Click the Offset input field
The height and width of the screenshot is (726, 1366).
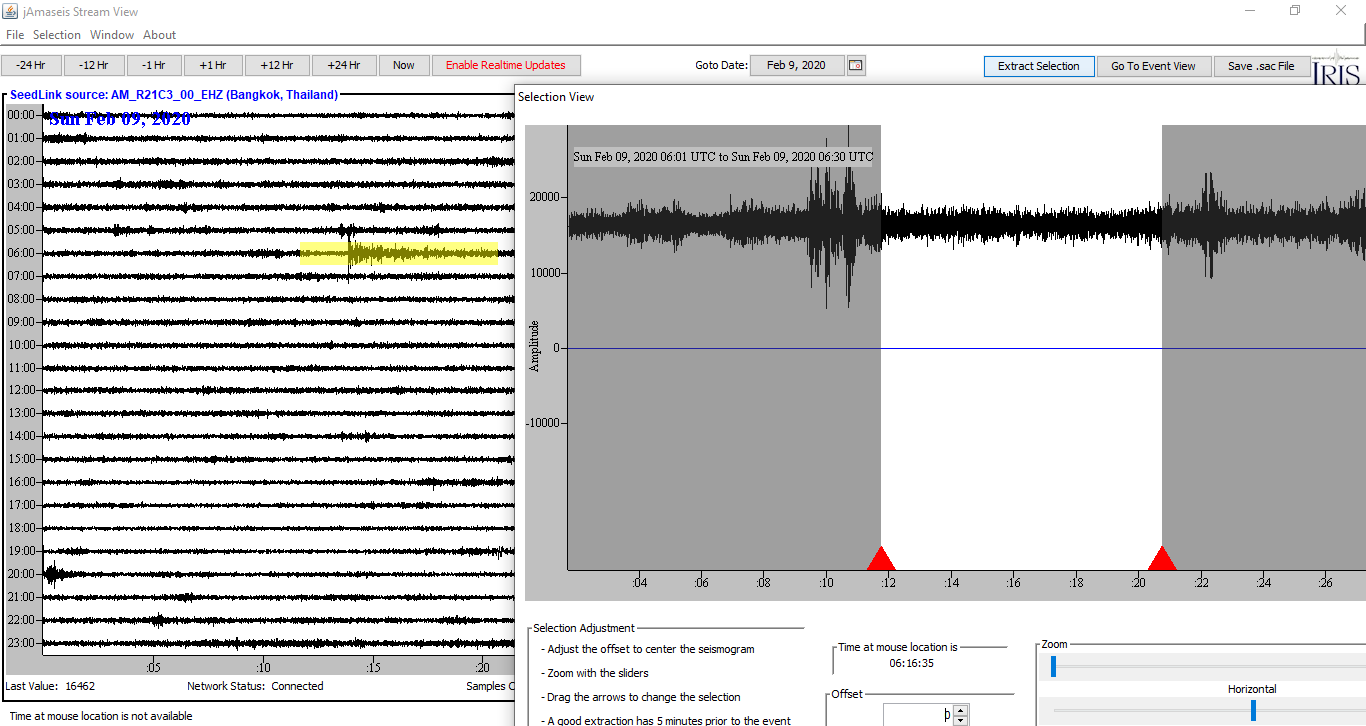917,715
